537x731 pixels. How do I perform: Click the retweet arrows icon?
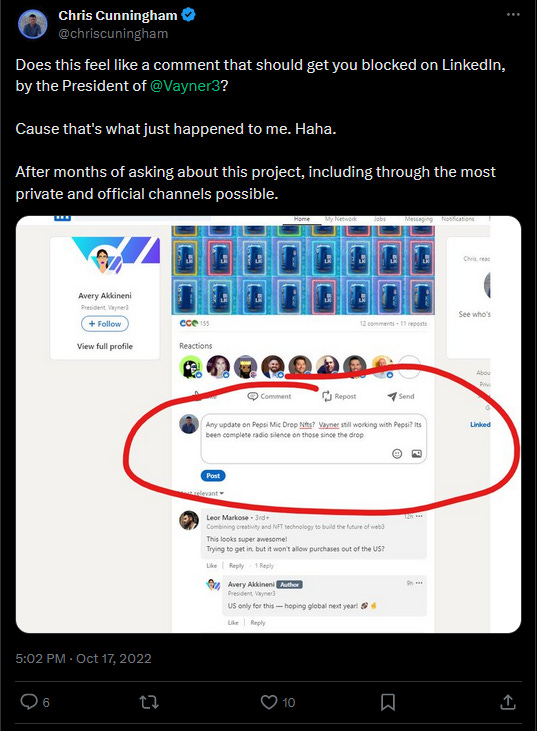(149, 702)
